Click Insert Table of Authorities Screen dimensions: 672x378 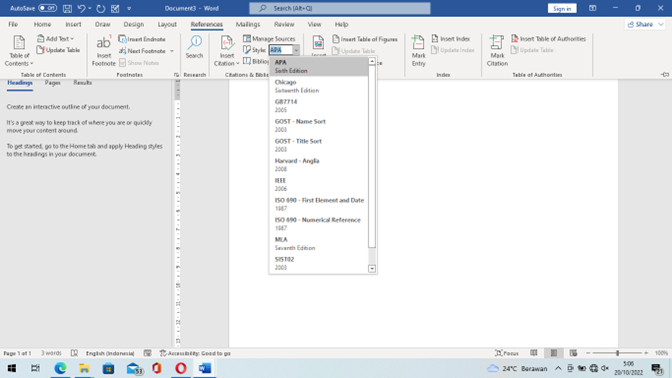(548, 39)
